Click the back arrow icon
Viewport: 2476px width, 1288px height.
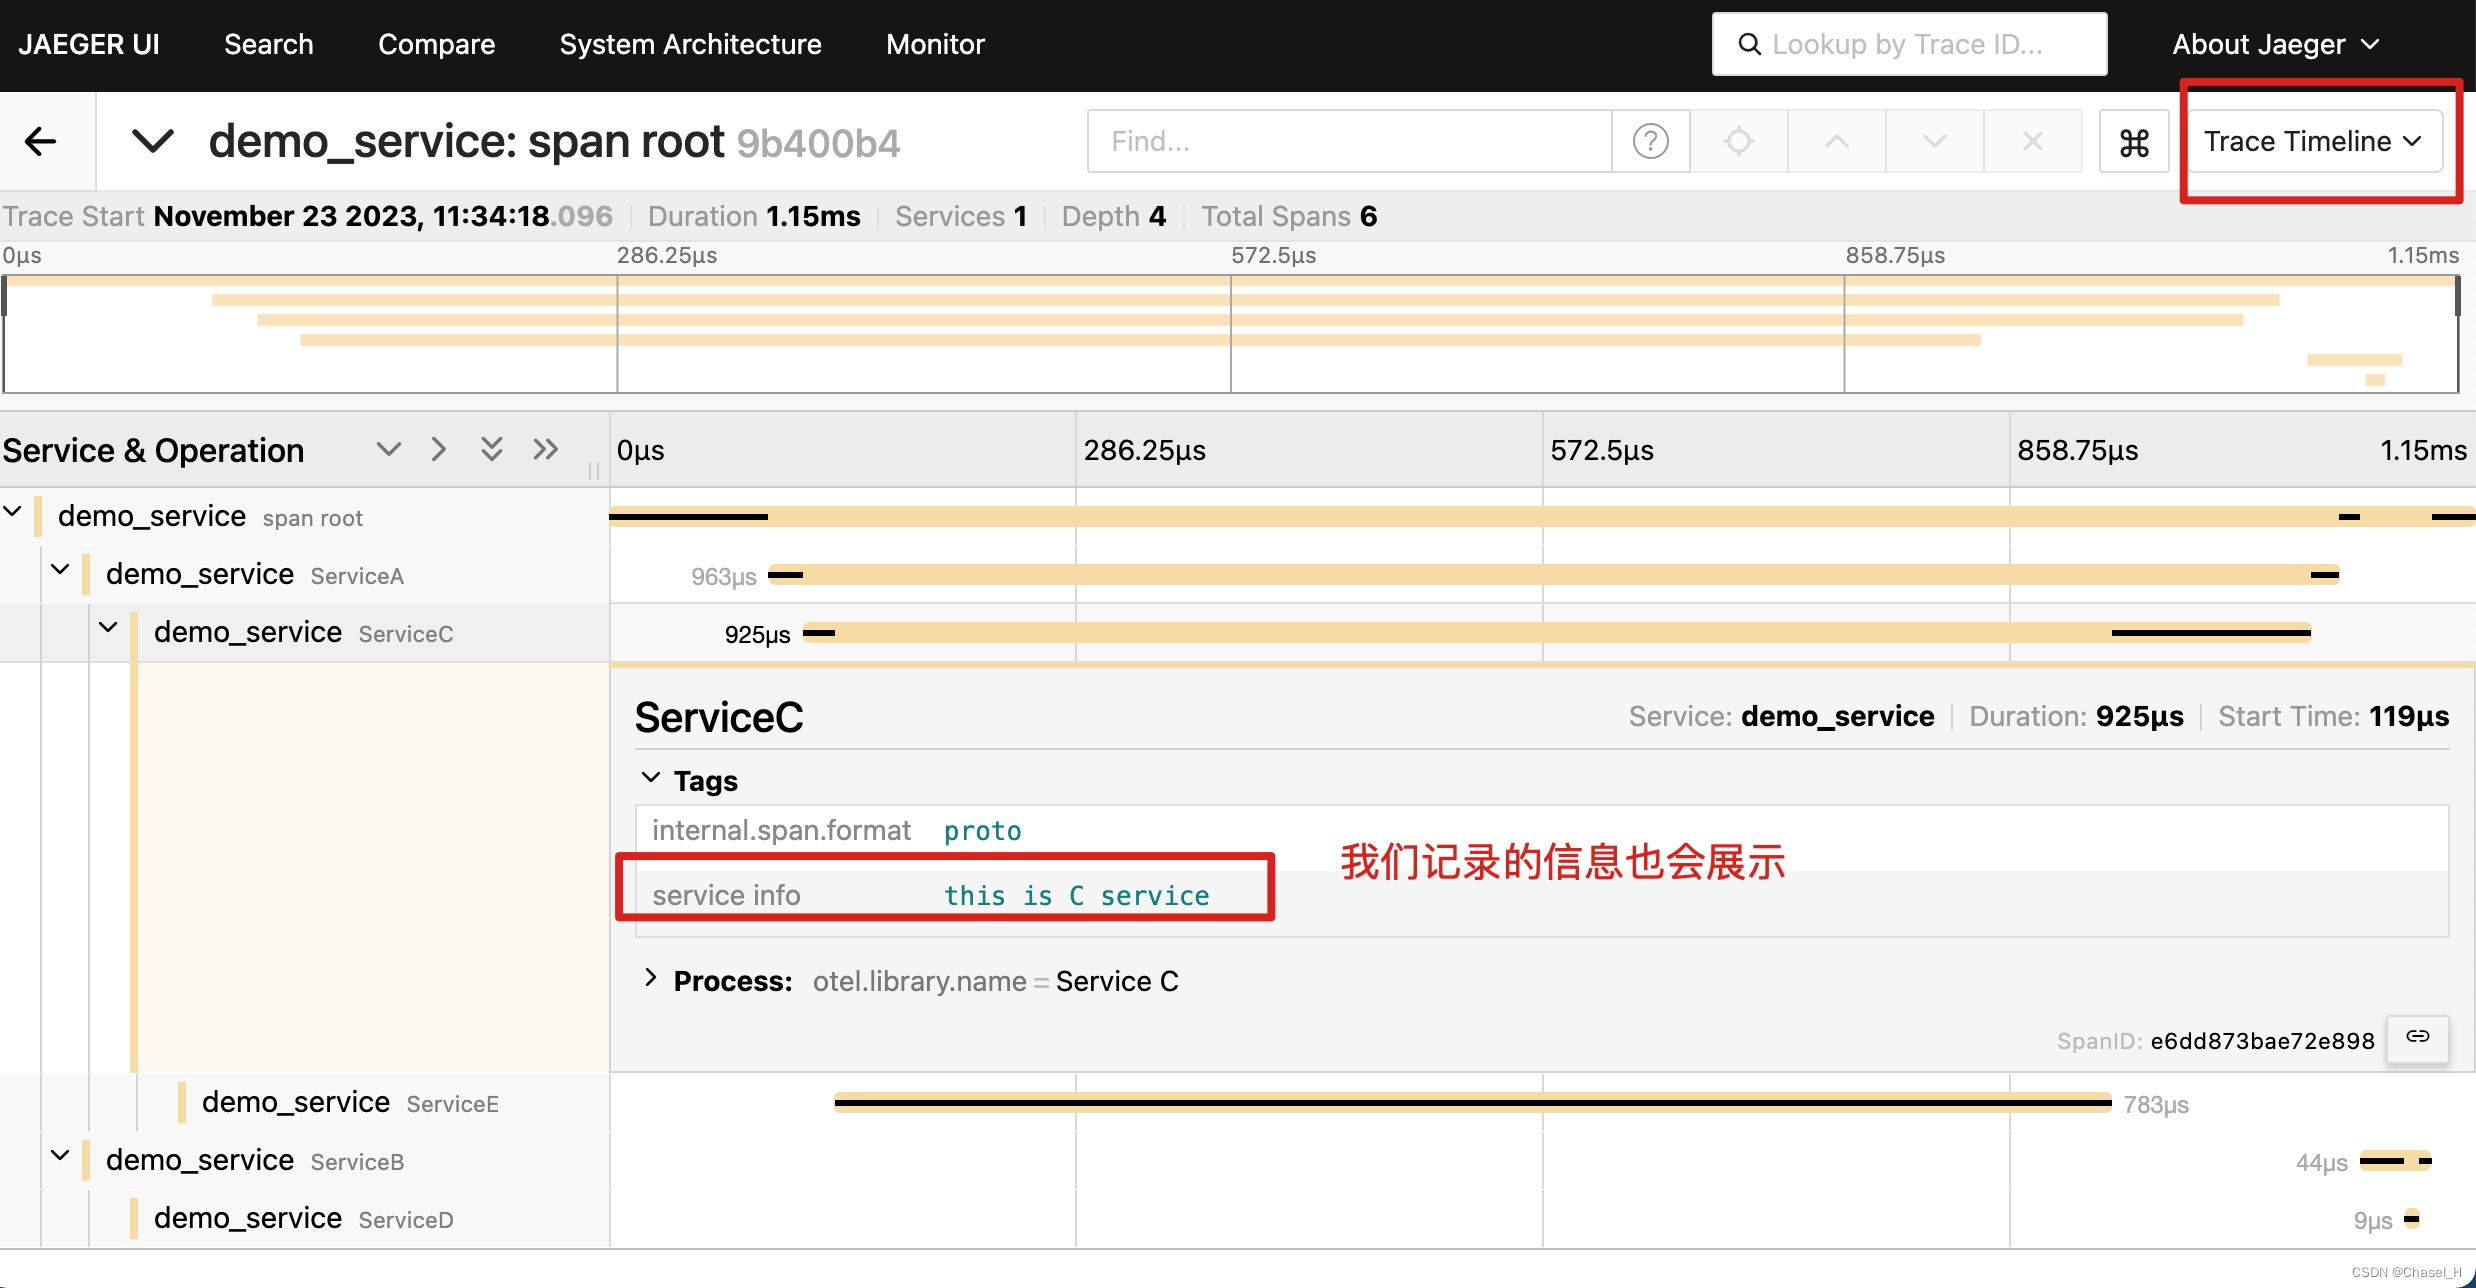tap(40, 142)
